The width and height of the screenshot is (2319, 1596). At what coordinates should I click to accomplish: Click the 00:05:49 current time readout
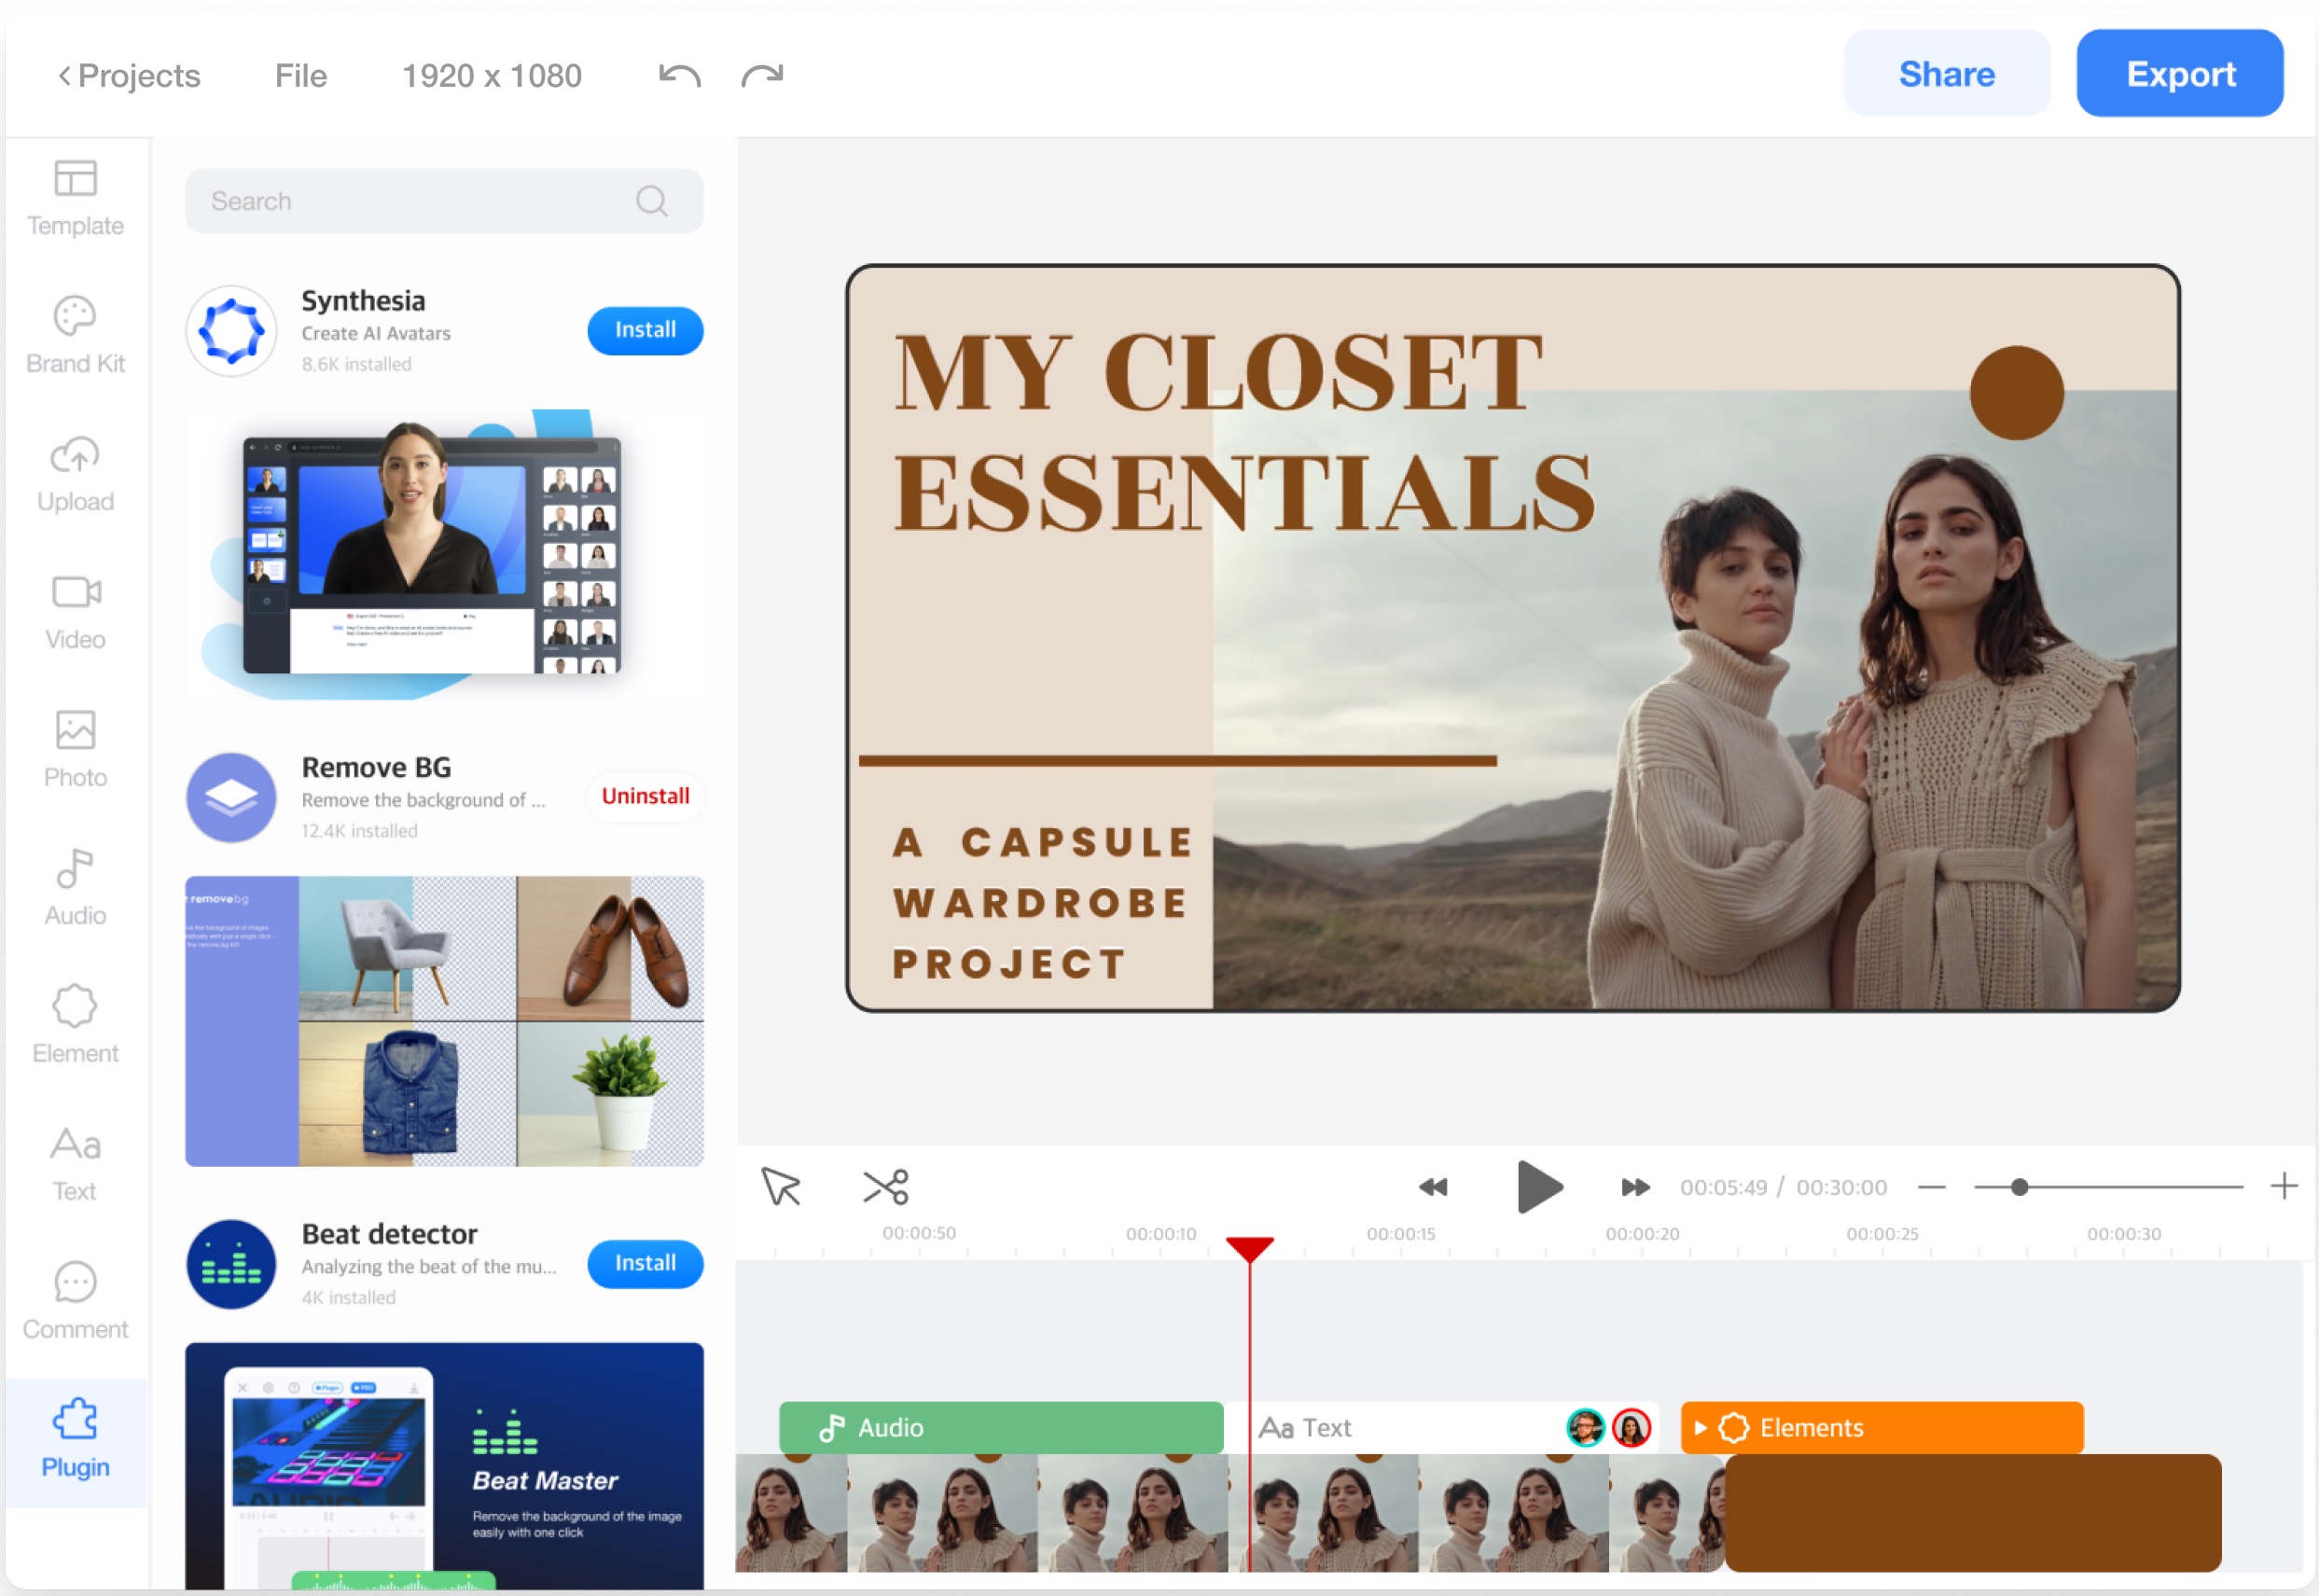coord(1723,1187)
